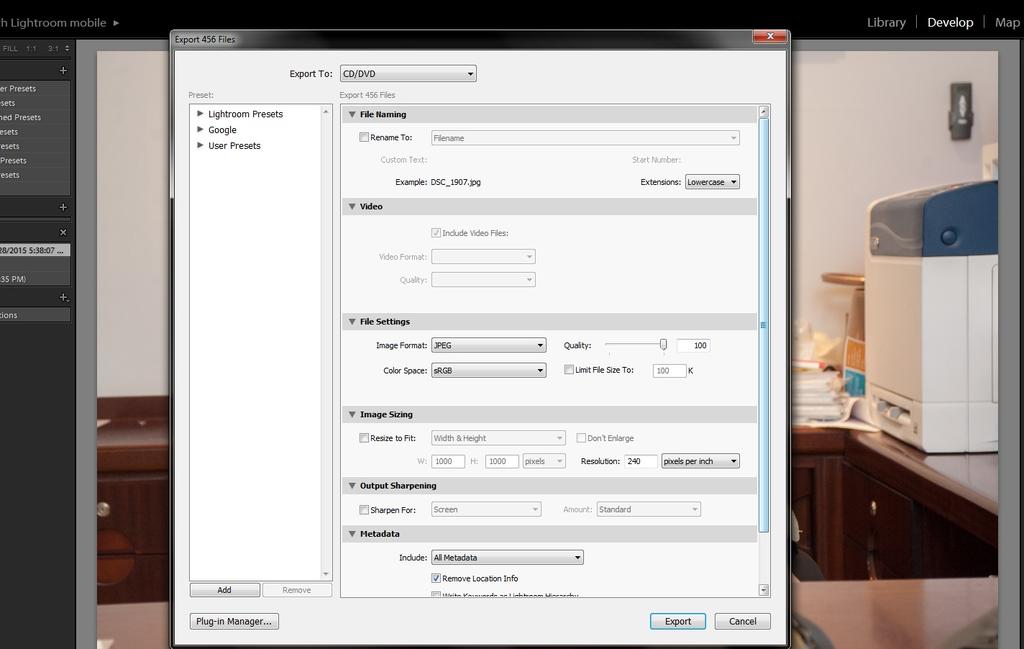Collapse the Output Sharpening section triangle
This screenshot has height=649, width=1024.
(352, 486)
